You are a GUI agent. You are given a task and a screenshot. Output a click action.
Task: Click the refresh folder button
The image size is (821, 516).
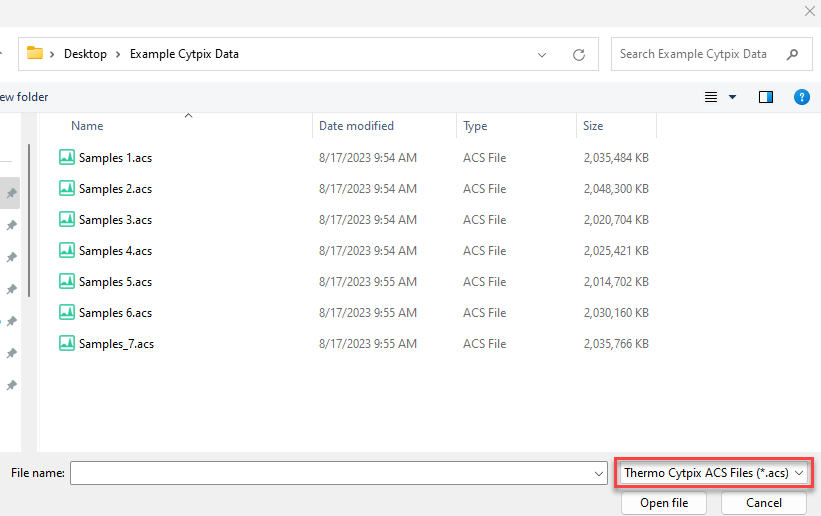coord(578,54)
